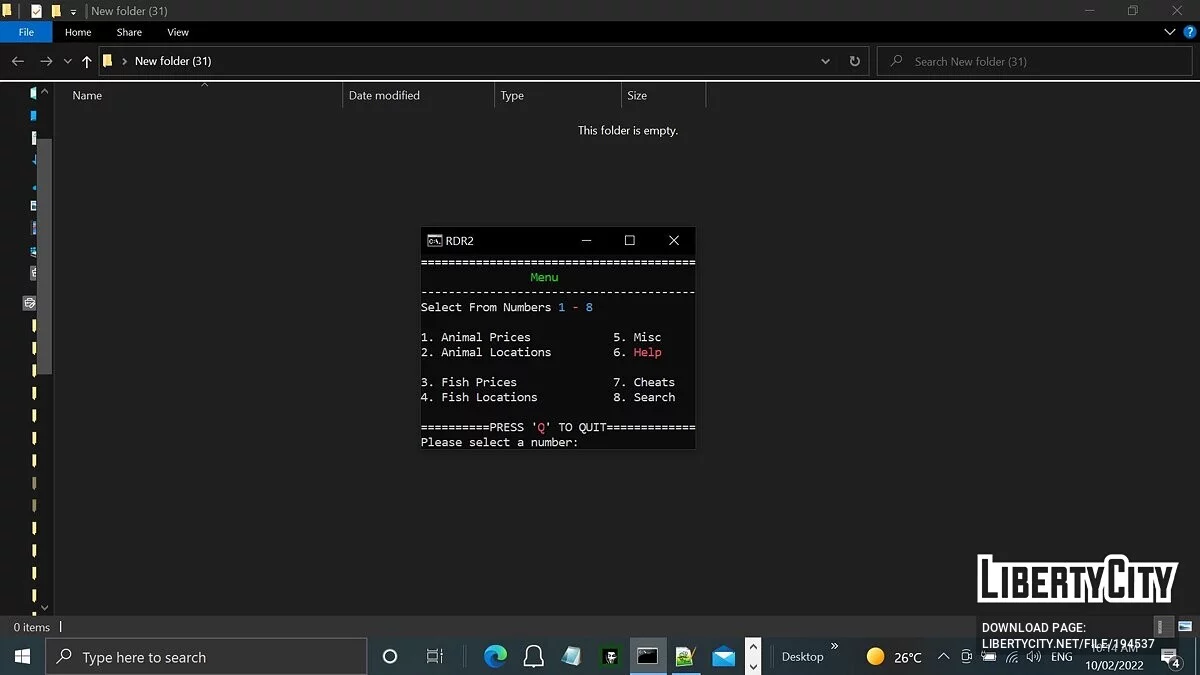Sort files by the Name column header
1200x675 pixels.
(86, 95)
